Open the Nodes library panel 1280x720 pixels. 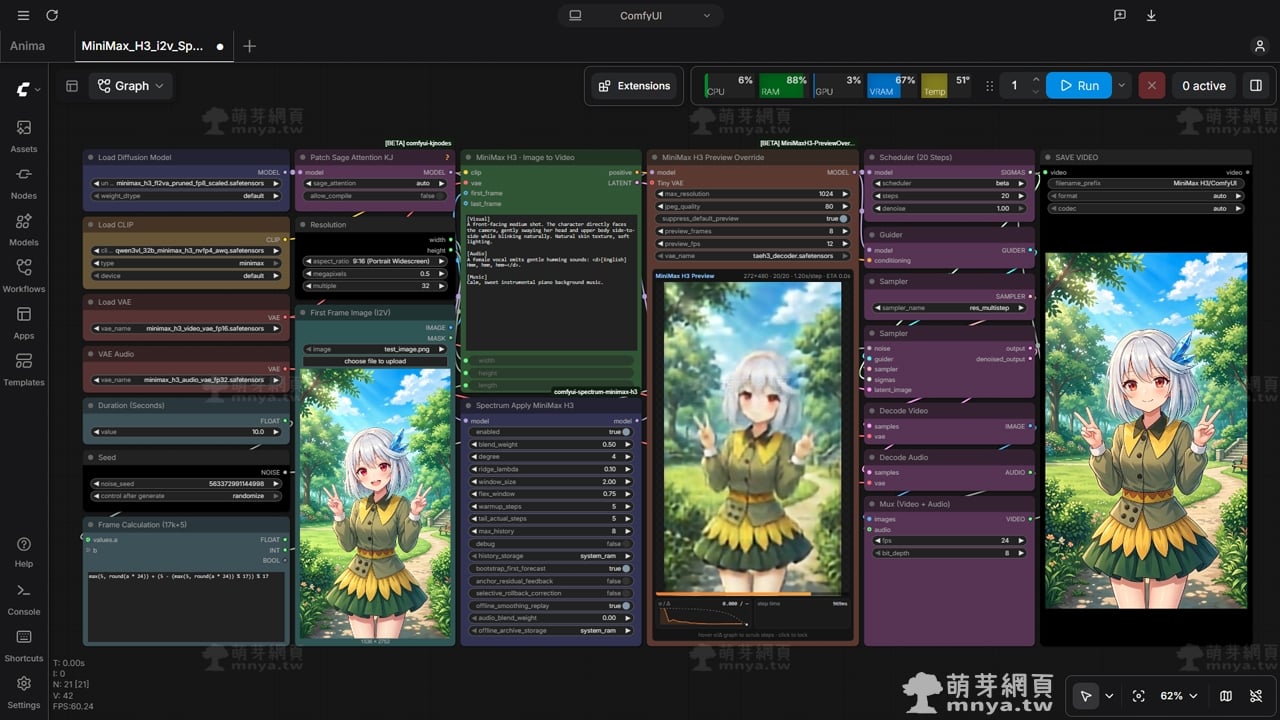(x=24, y=183)
